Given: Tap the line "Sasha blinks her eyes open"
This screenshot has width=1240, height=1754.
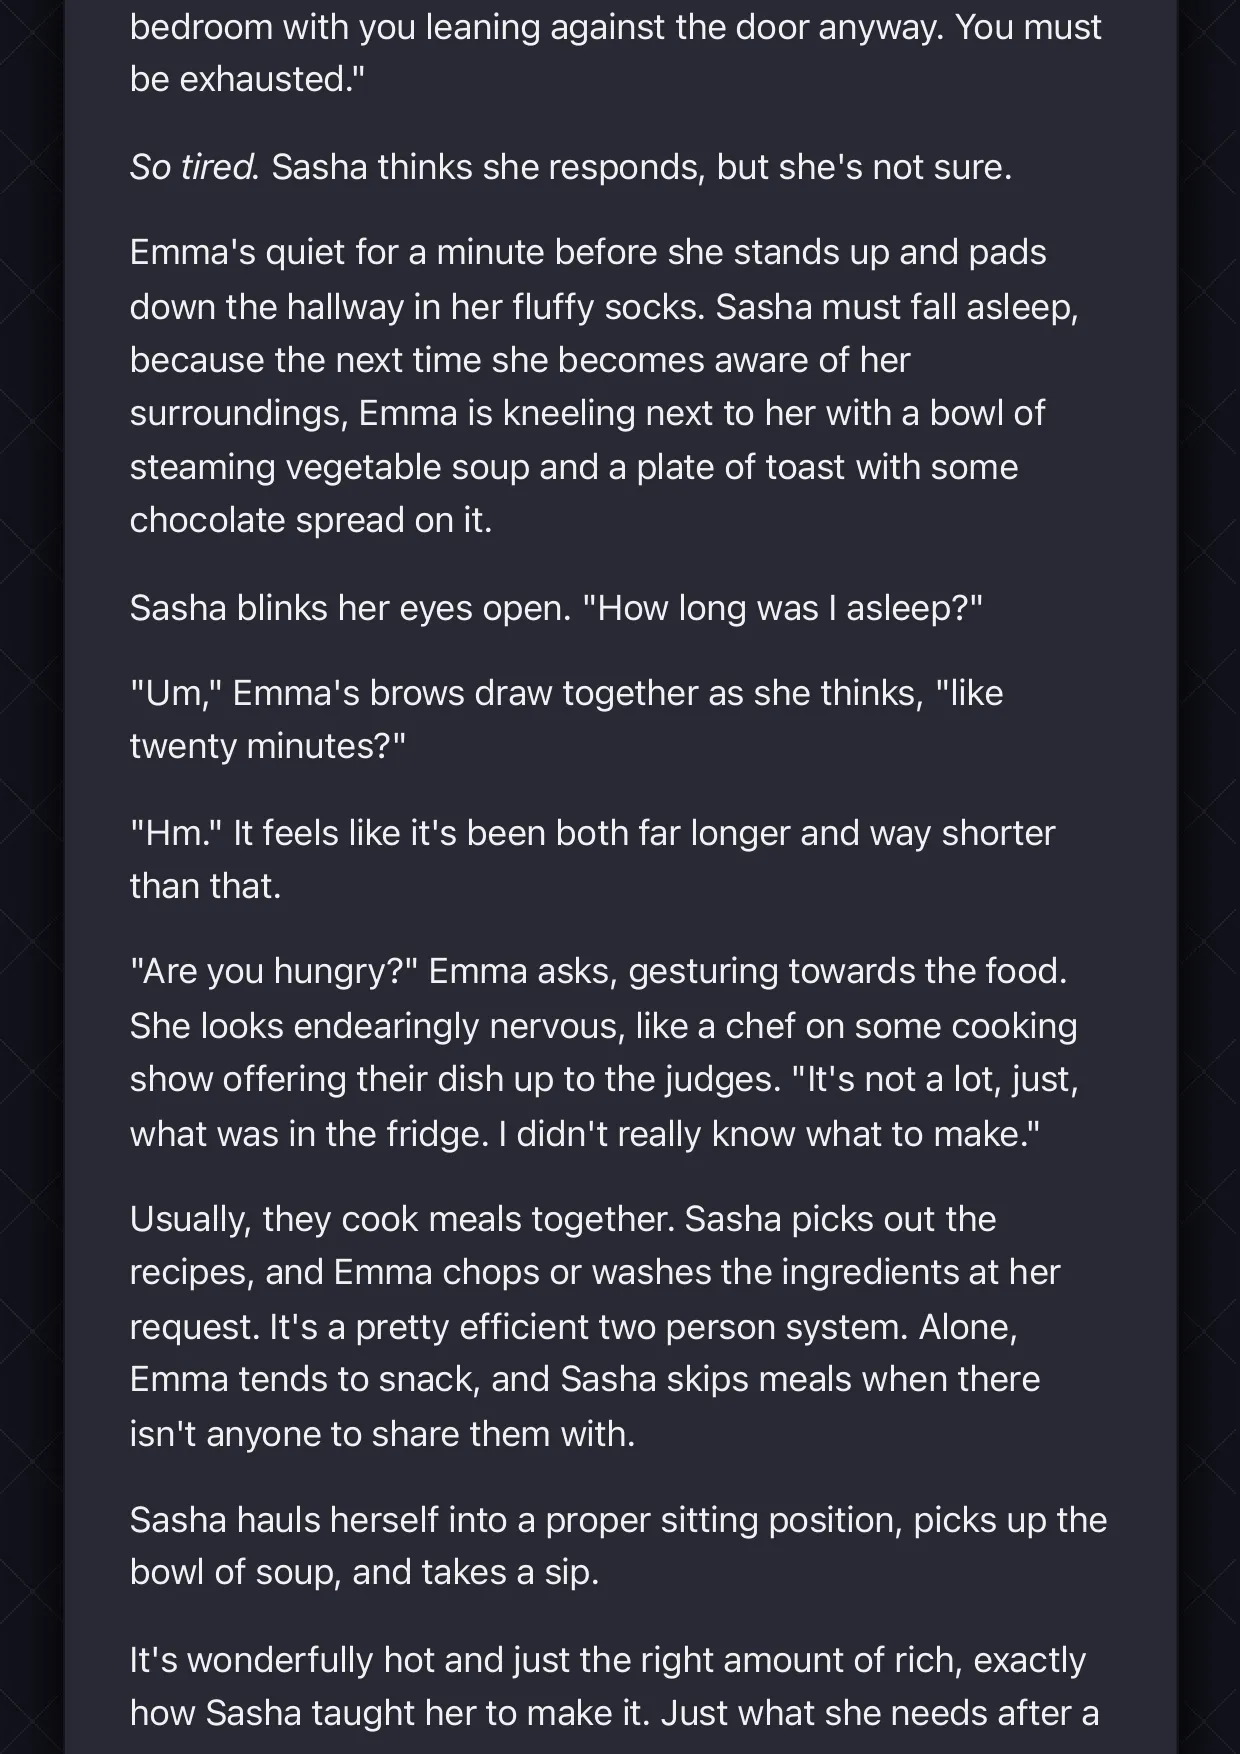Looking at the screenshot, I should coord(556,608).
